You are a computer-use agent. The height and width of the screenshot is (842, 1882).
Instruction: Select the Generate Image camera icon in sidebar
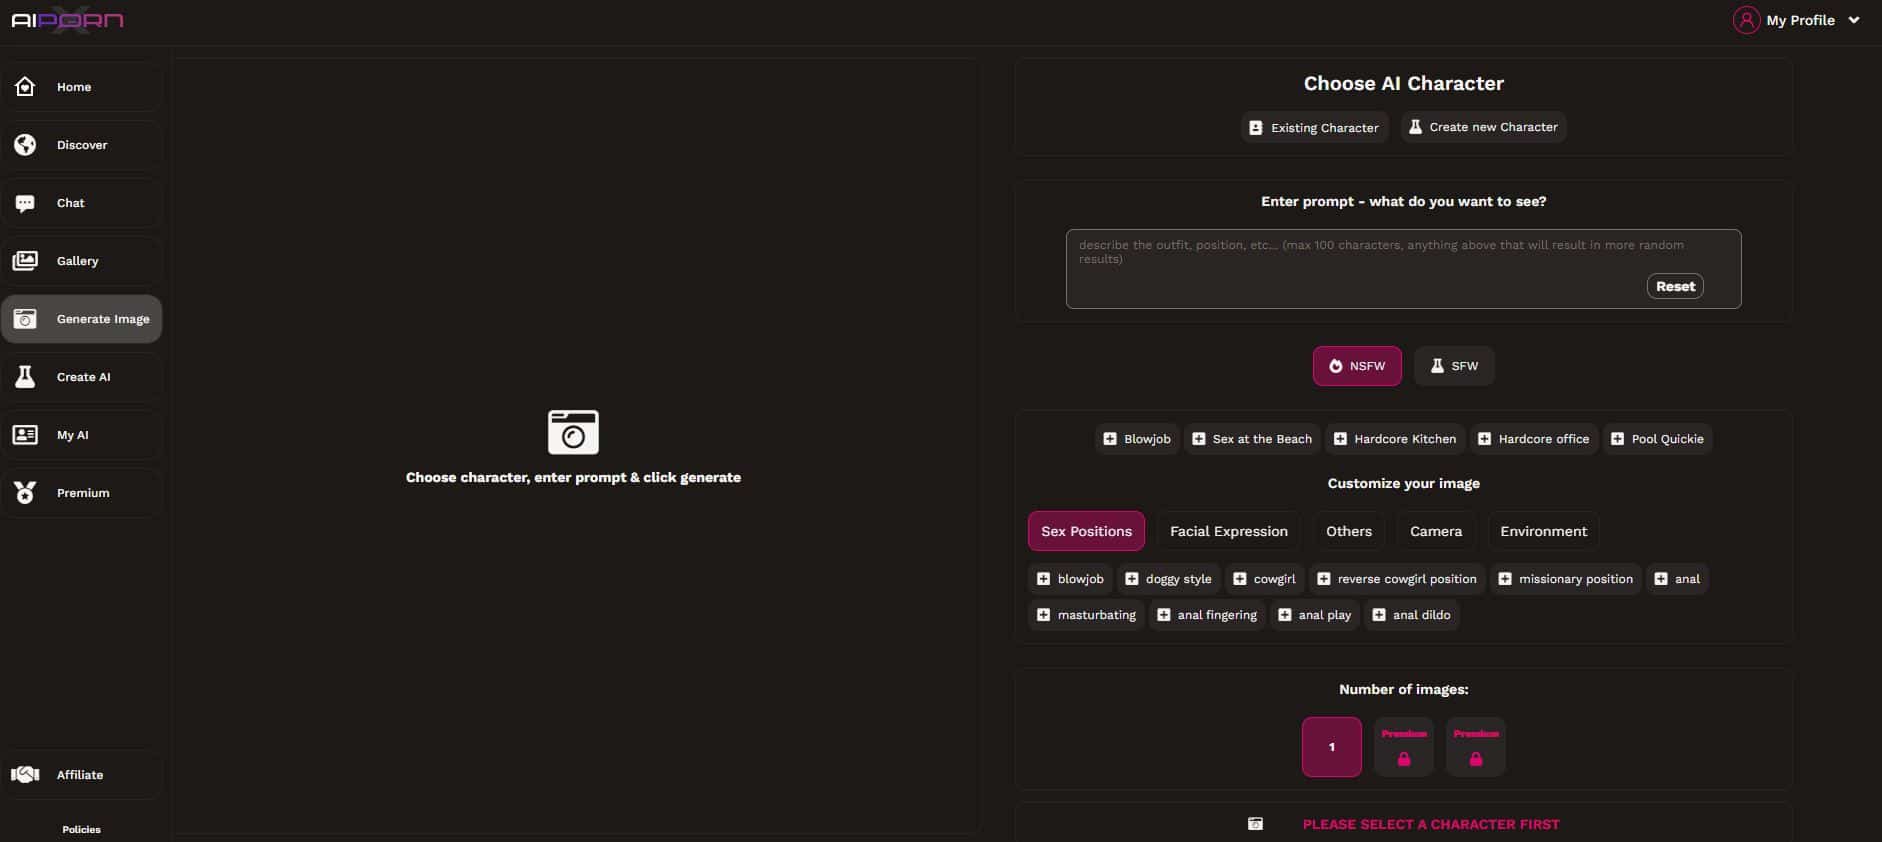[x=25, y=319]
